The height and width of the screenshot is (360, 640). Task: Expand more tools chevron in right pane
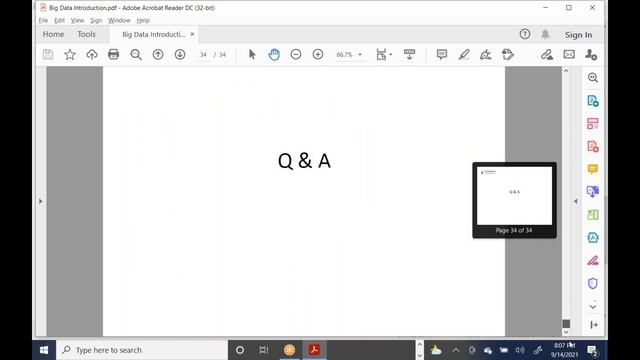[593, 306]
